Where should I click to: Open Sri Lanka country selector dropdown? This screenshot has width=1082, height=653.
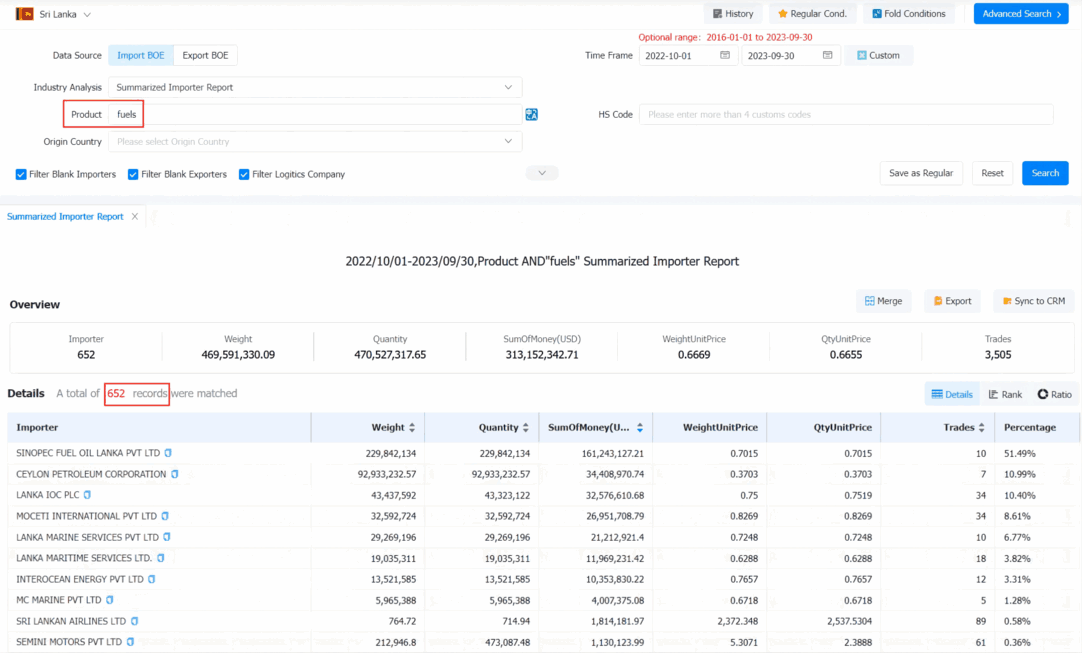pyautogui.click(x=54, y=14)
